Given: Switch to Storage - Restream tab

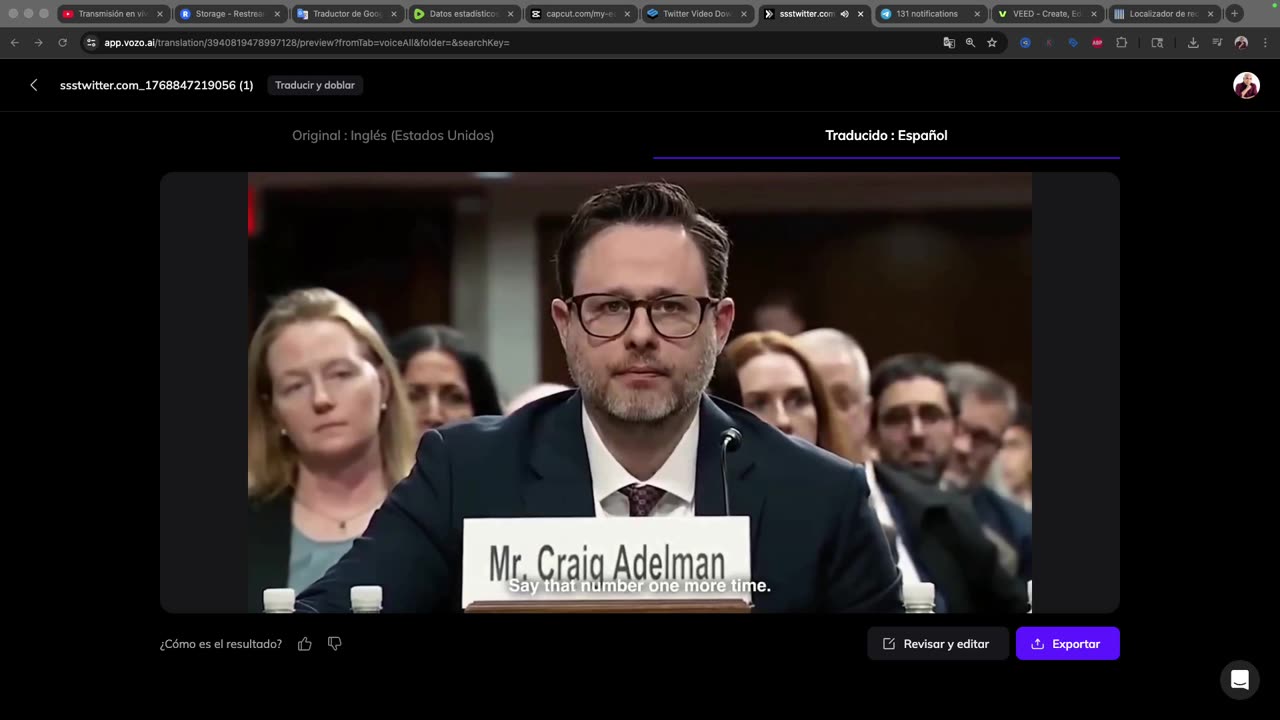Looking at the screenshot, I should click(x=229, y=14).
